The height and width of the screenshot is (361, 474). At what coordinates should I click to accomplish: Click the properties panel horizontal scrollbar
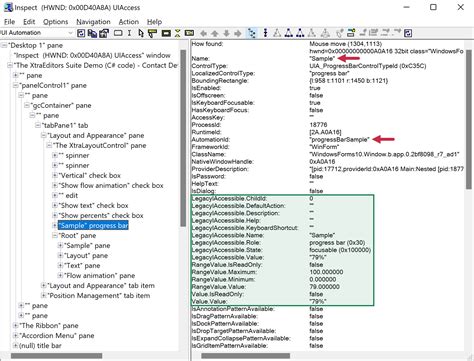click(245, 356)
